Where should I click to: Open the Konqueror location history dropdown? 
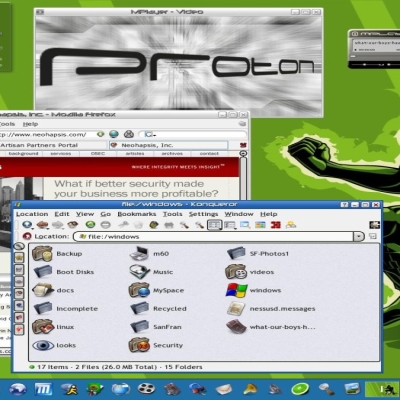click(x=359, y=237)
